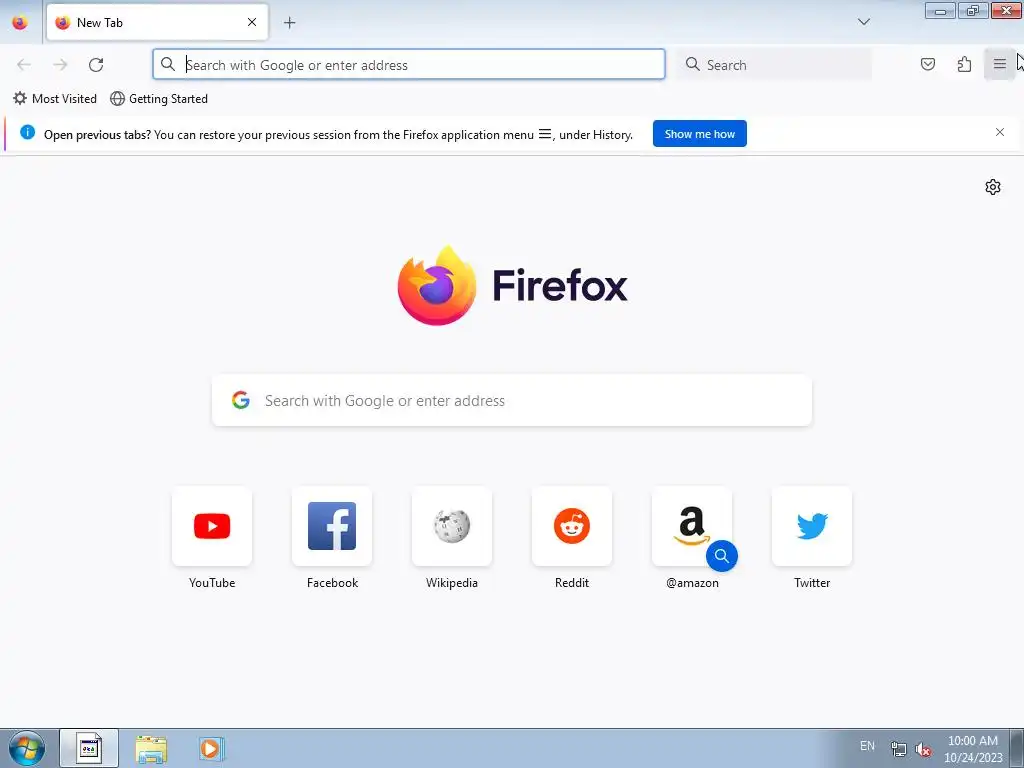Screen dimensions: 1024x768
Task: Click the address bar search magnifier icon
Action: click(168, 64)
